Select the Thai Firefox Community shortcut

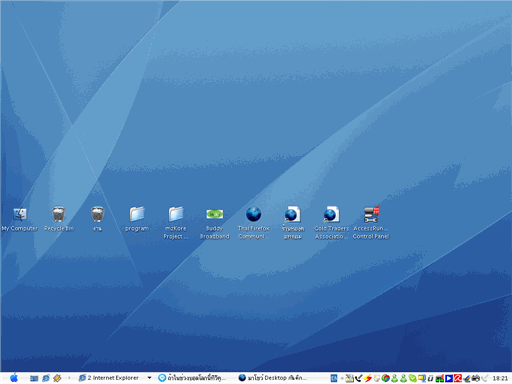pos(254,223)
